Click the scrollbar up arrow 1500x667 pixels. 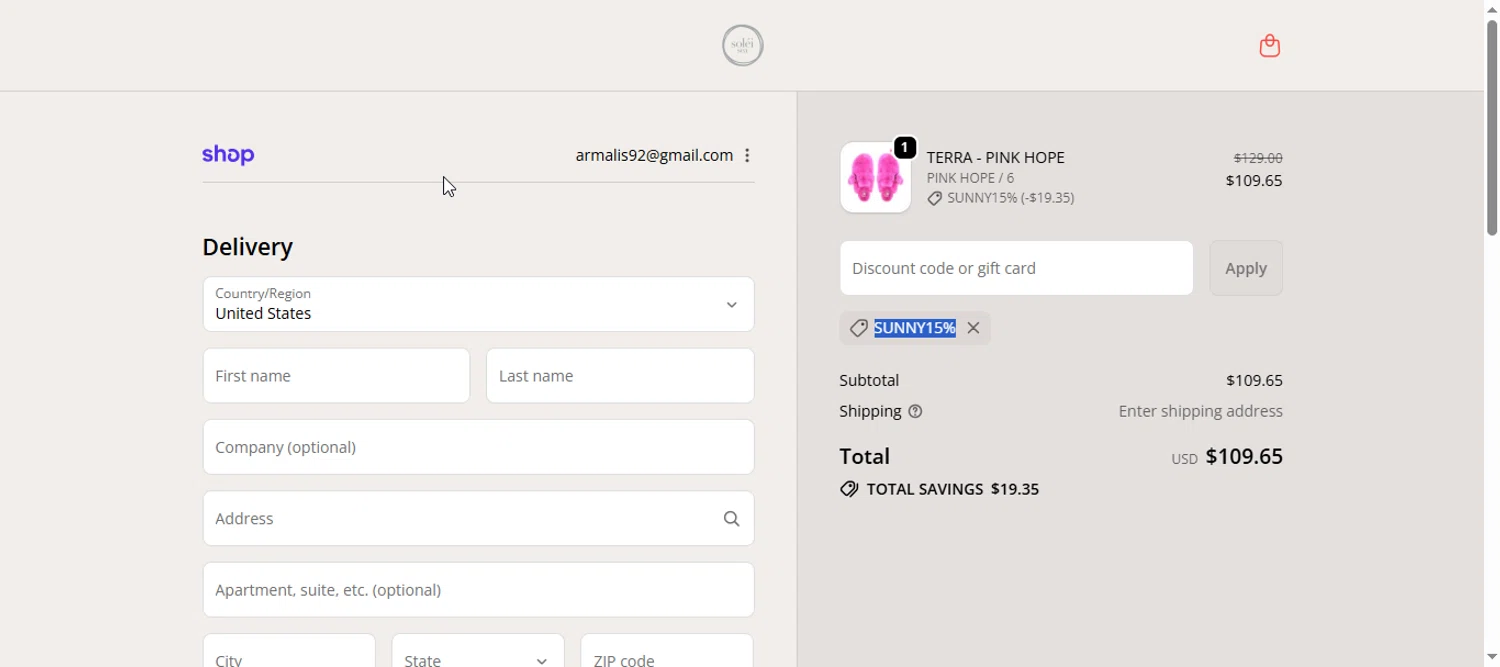(1492, 9)
